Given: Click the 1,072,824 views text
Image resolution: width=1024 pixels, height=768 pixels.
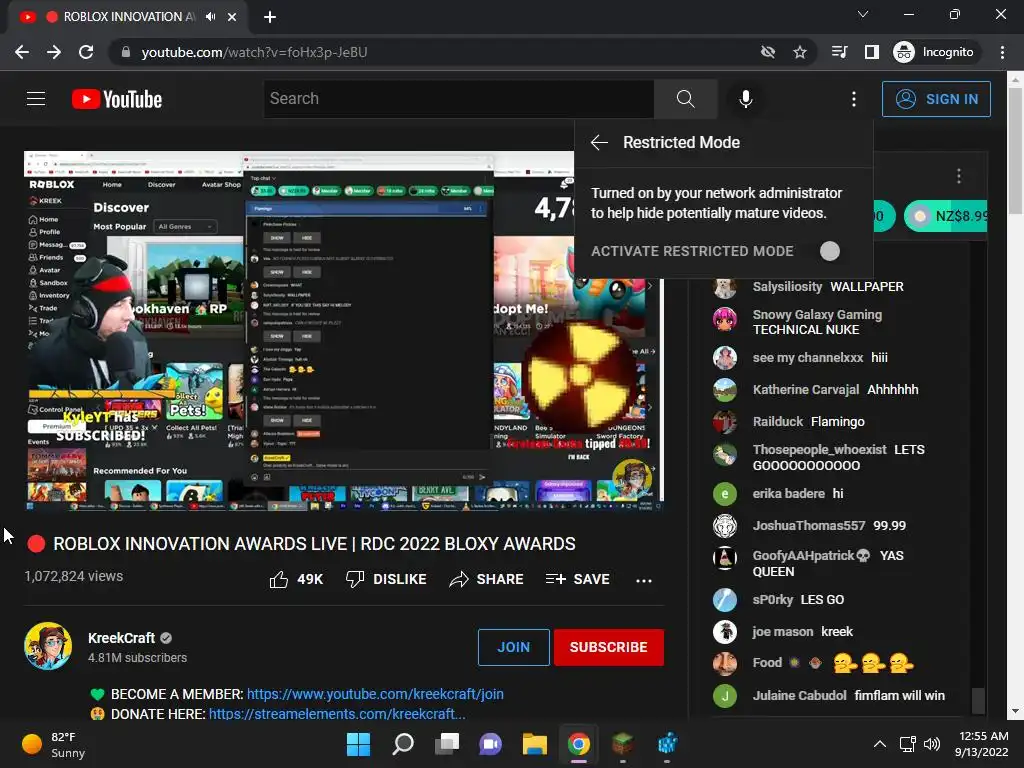Looking at the screenshot, I should [74, 576].
